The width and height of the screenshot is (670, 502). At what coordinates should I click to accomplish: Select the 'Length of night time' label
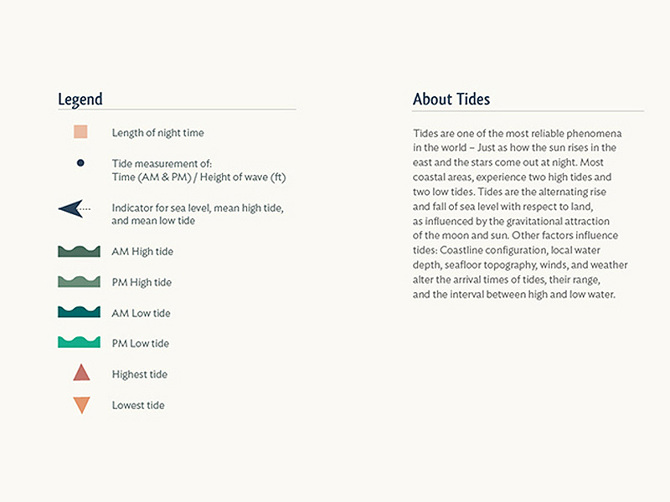pyautogui.click(x=158, y=132)
